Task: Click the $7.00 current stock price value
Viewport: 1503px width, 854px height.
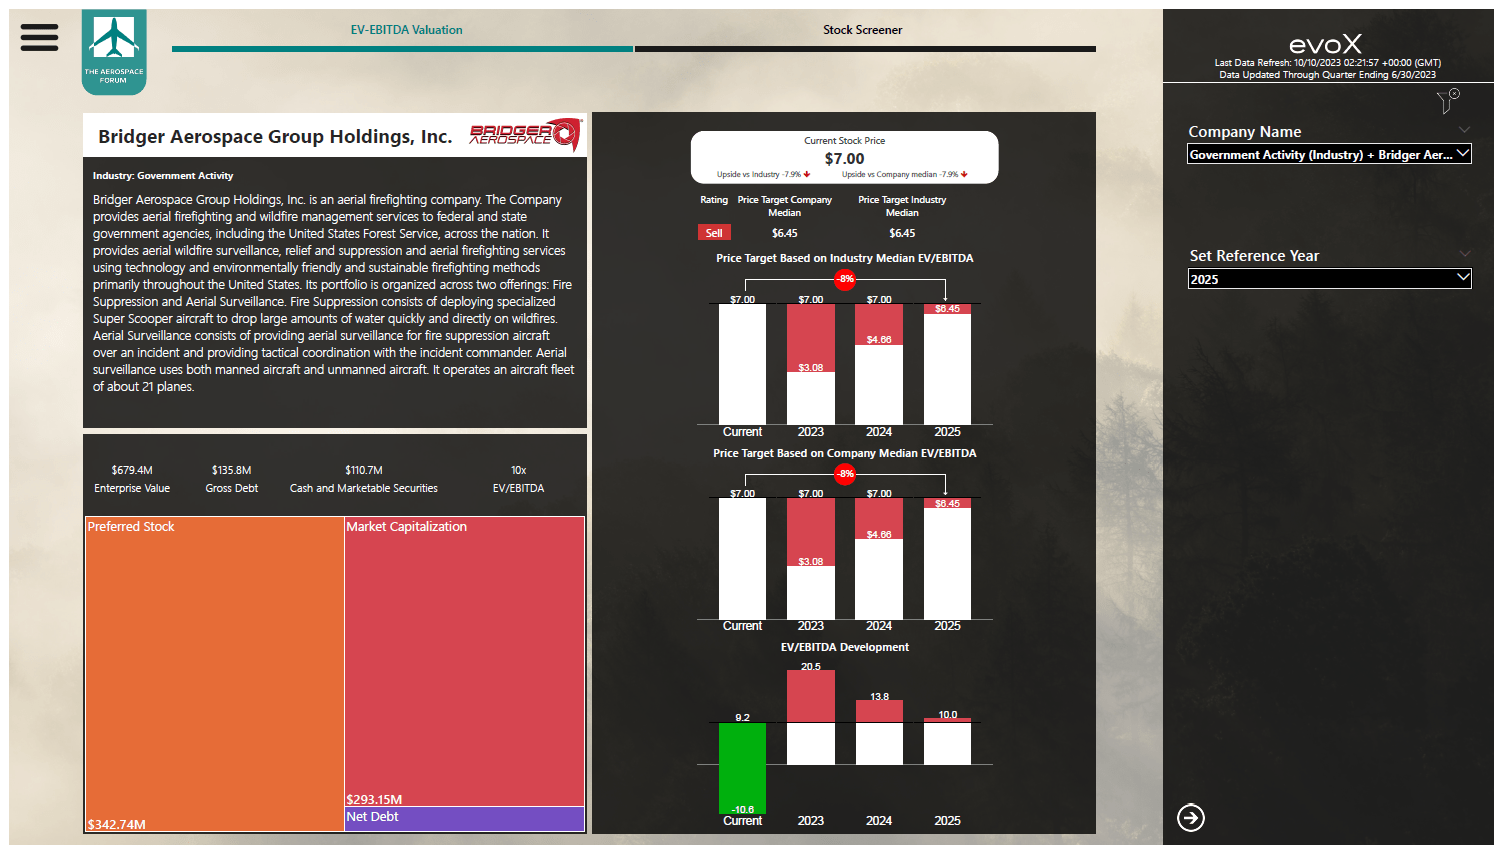Action: click(x=845, y=158)
